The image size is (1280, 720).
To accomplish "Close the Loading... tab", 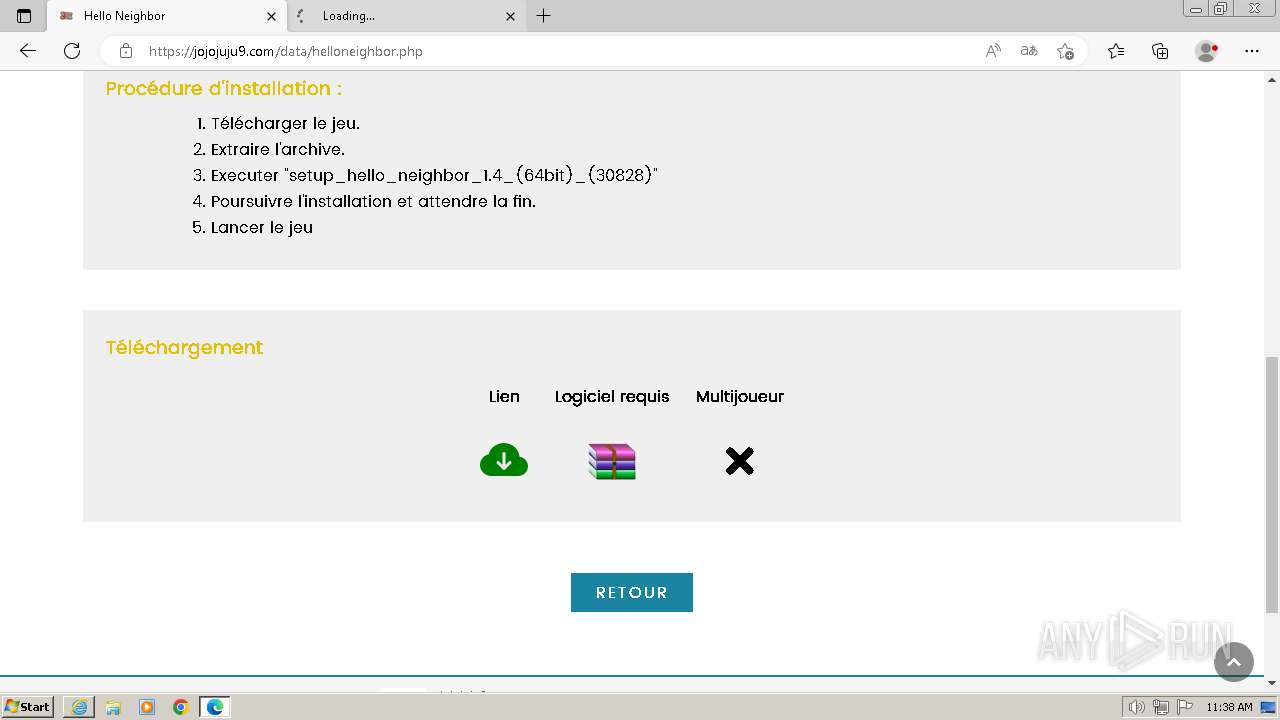I will [510, 16].
